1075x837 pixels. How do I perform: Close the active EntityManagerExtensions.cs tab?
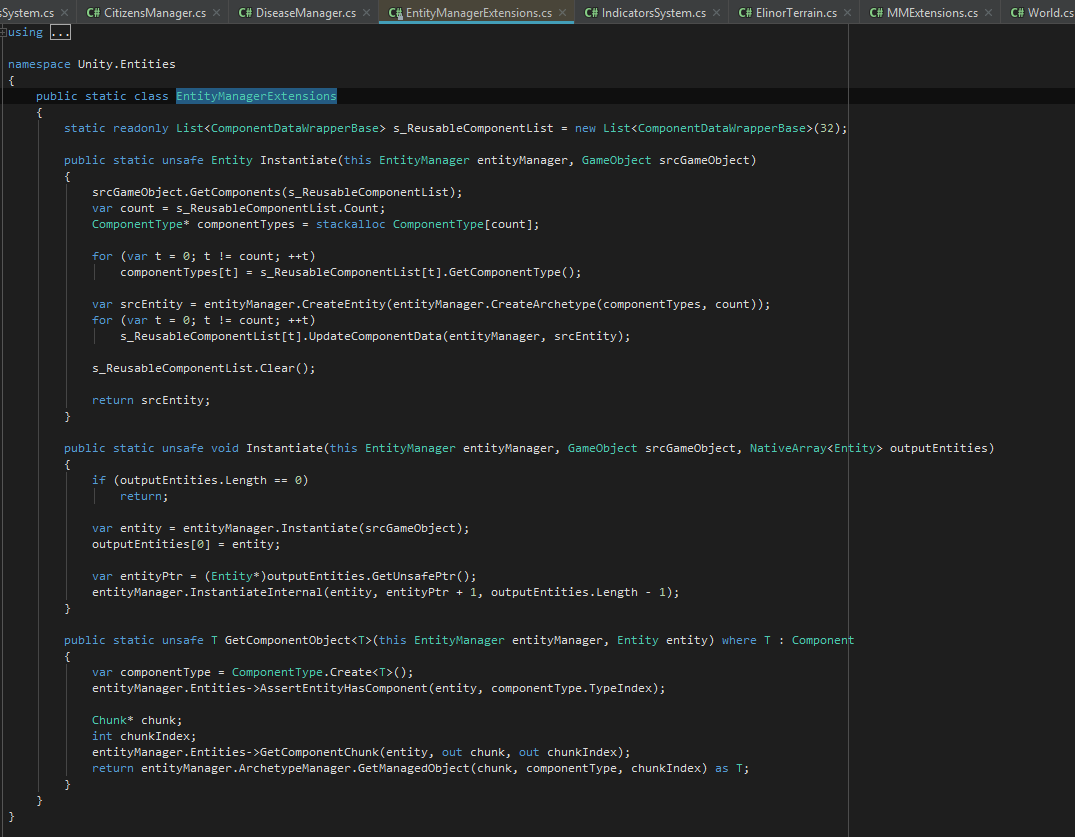coord(563,12)
